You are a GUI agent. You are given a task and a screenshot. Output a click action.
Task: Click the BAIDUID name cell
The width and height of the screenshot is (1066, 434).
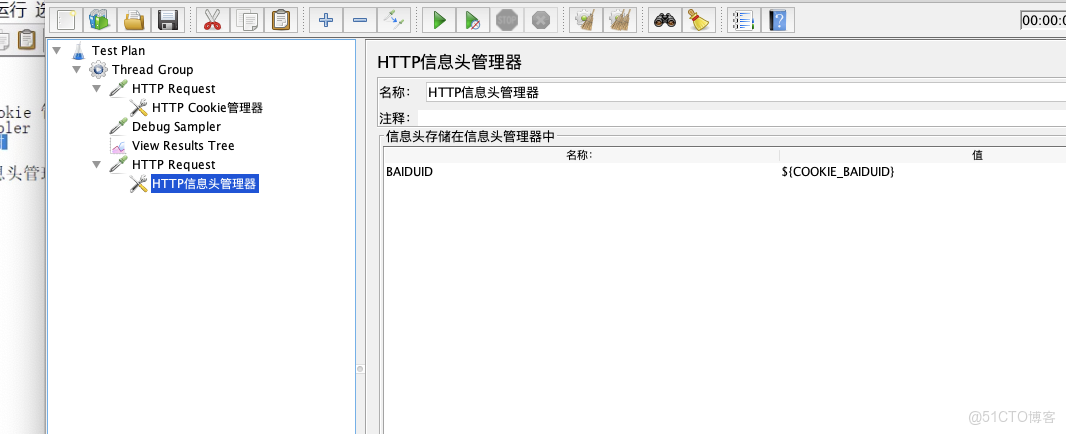(581, 172)
